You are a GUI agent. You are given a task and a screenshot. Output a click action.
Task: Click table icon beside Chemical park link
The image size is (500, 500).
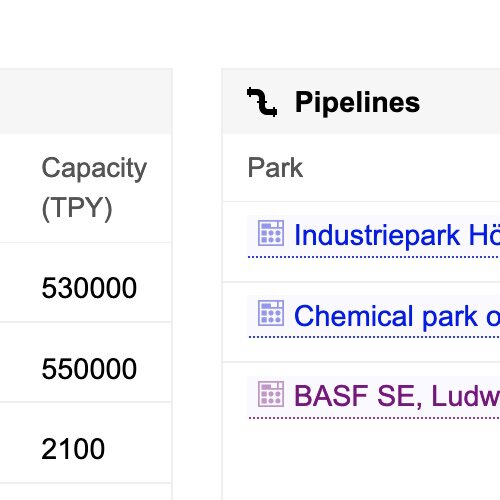271,313
